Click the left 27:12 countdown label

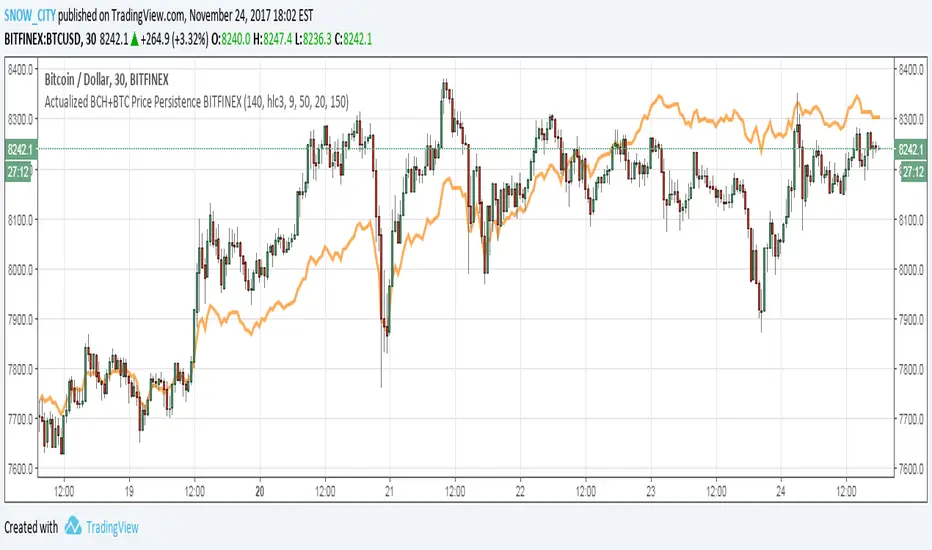tap(19, 172)
